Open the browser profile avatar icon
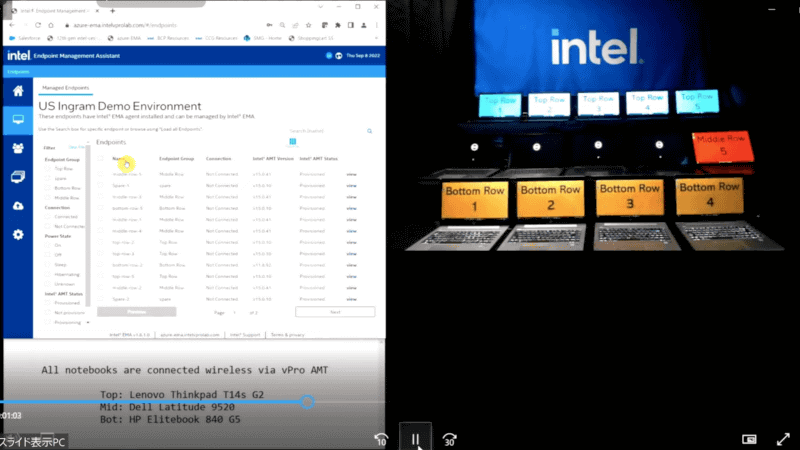This screenshot has width=800, height=450. pyautogui.click(x=364, y=25)
